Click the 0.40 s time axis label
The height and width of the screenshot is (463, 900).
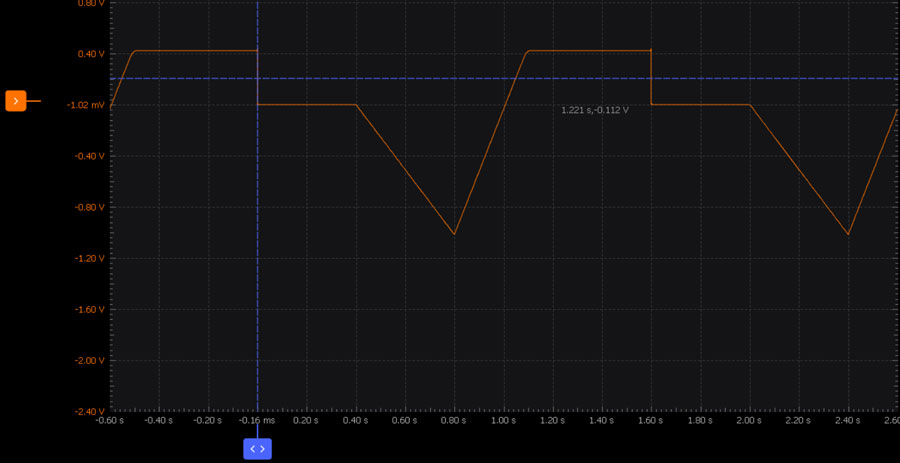coord(355,421)
